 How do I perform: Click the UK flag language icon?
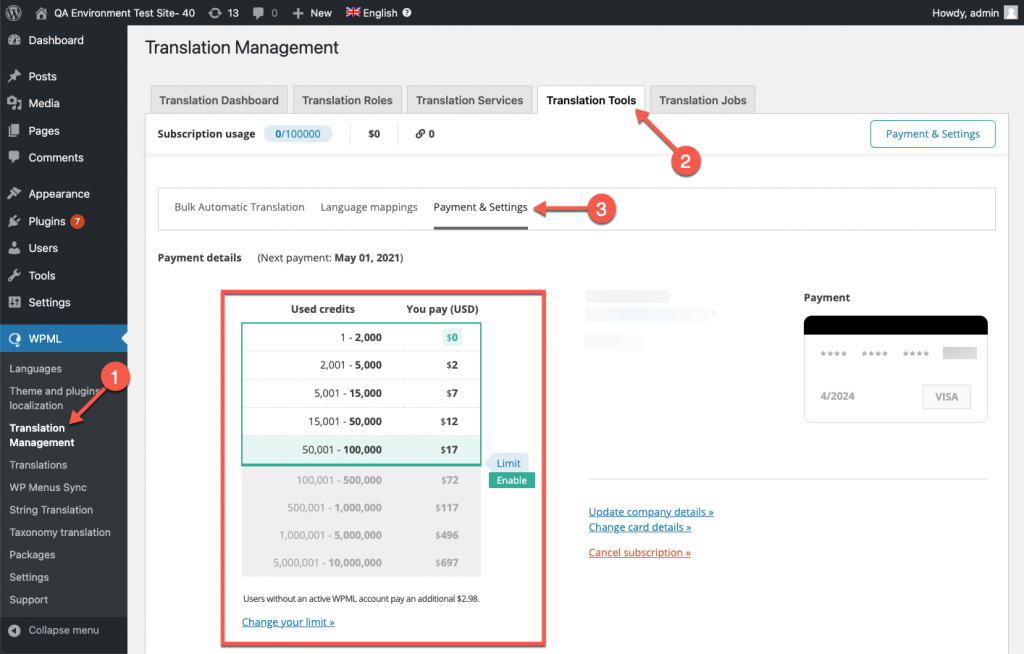[353, 12]
